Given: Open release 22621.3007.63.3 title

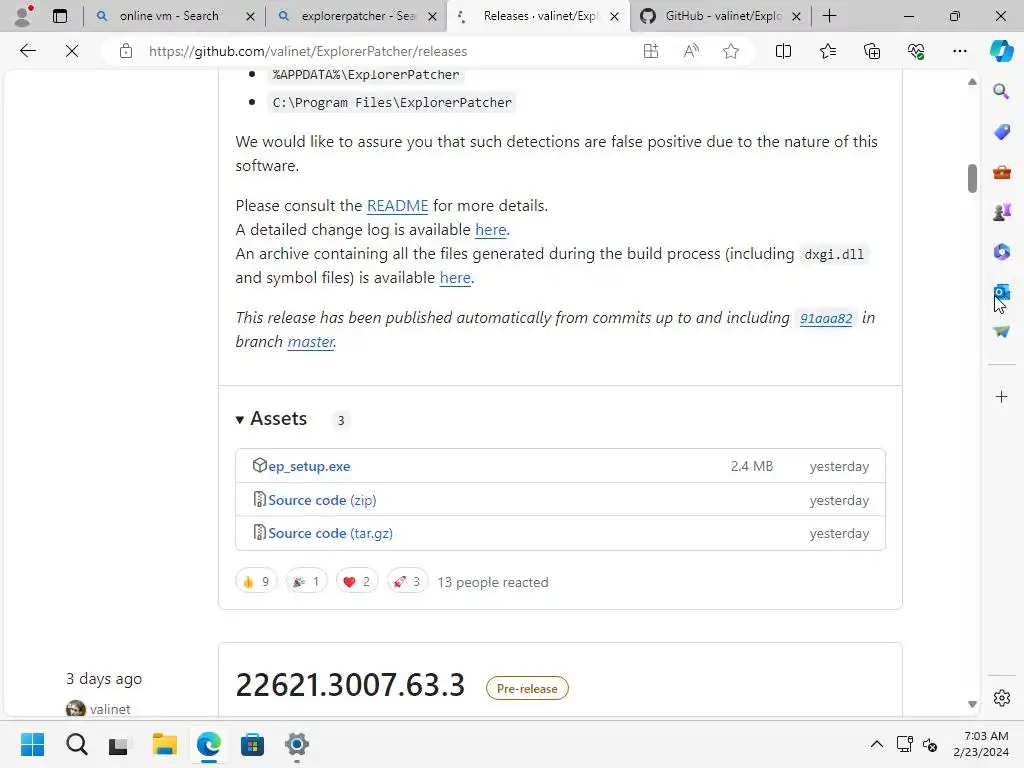Looking at the screenshot, I should [x=350, y=685].
